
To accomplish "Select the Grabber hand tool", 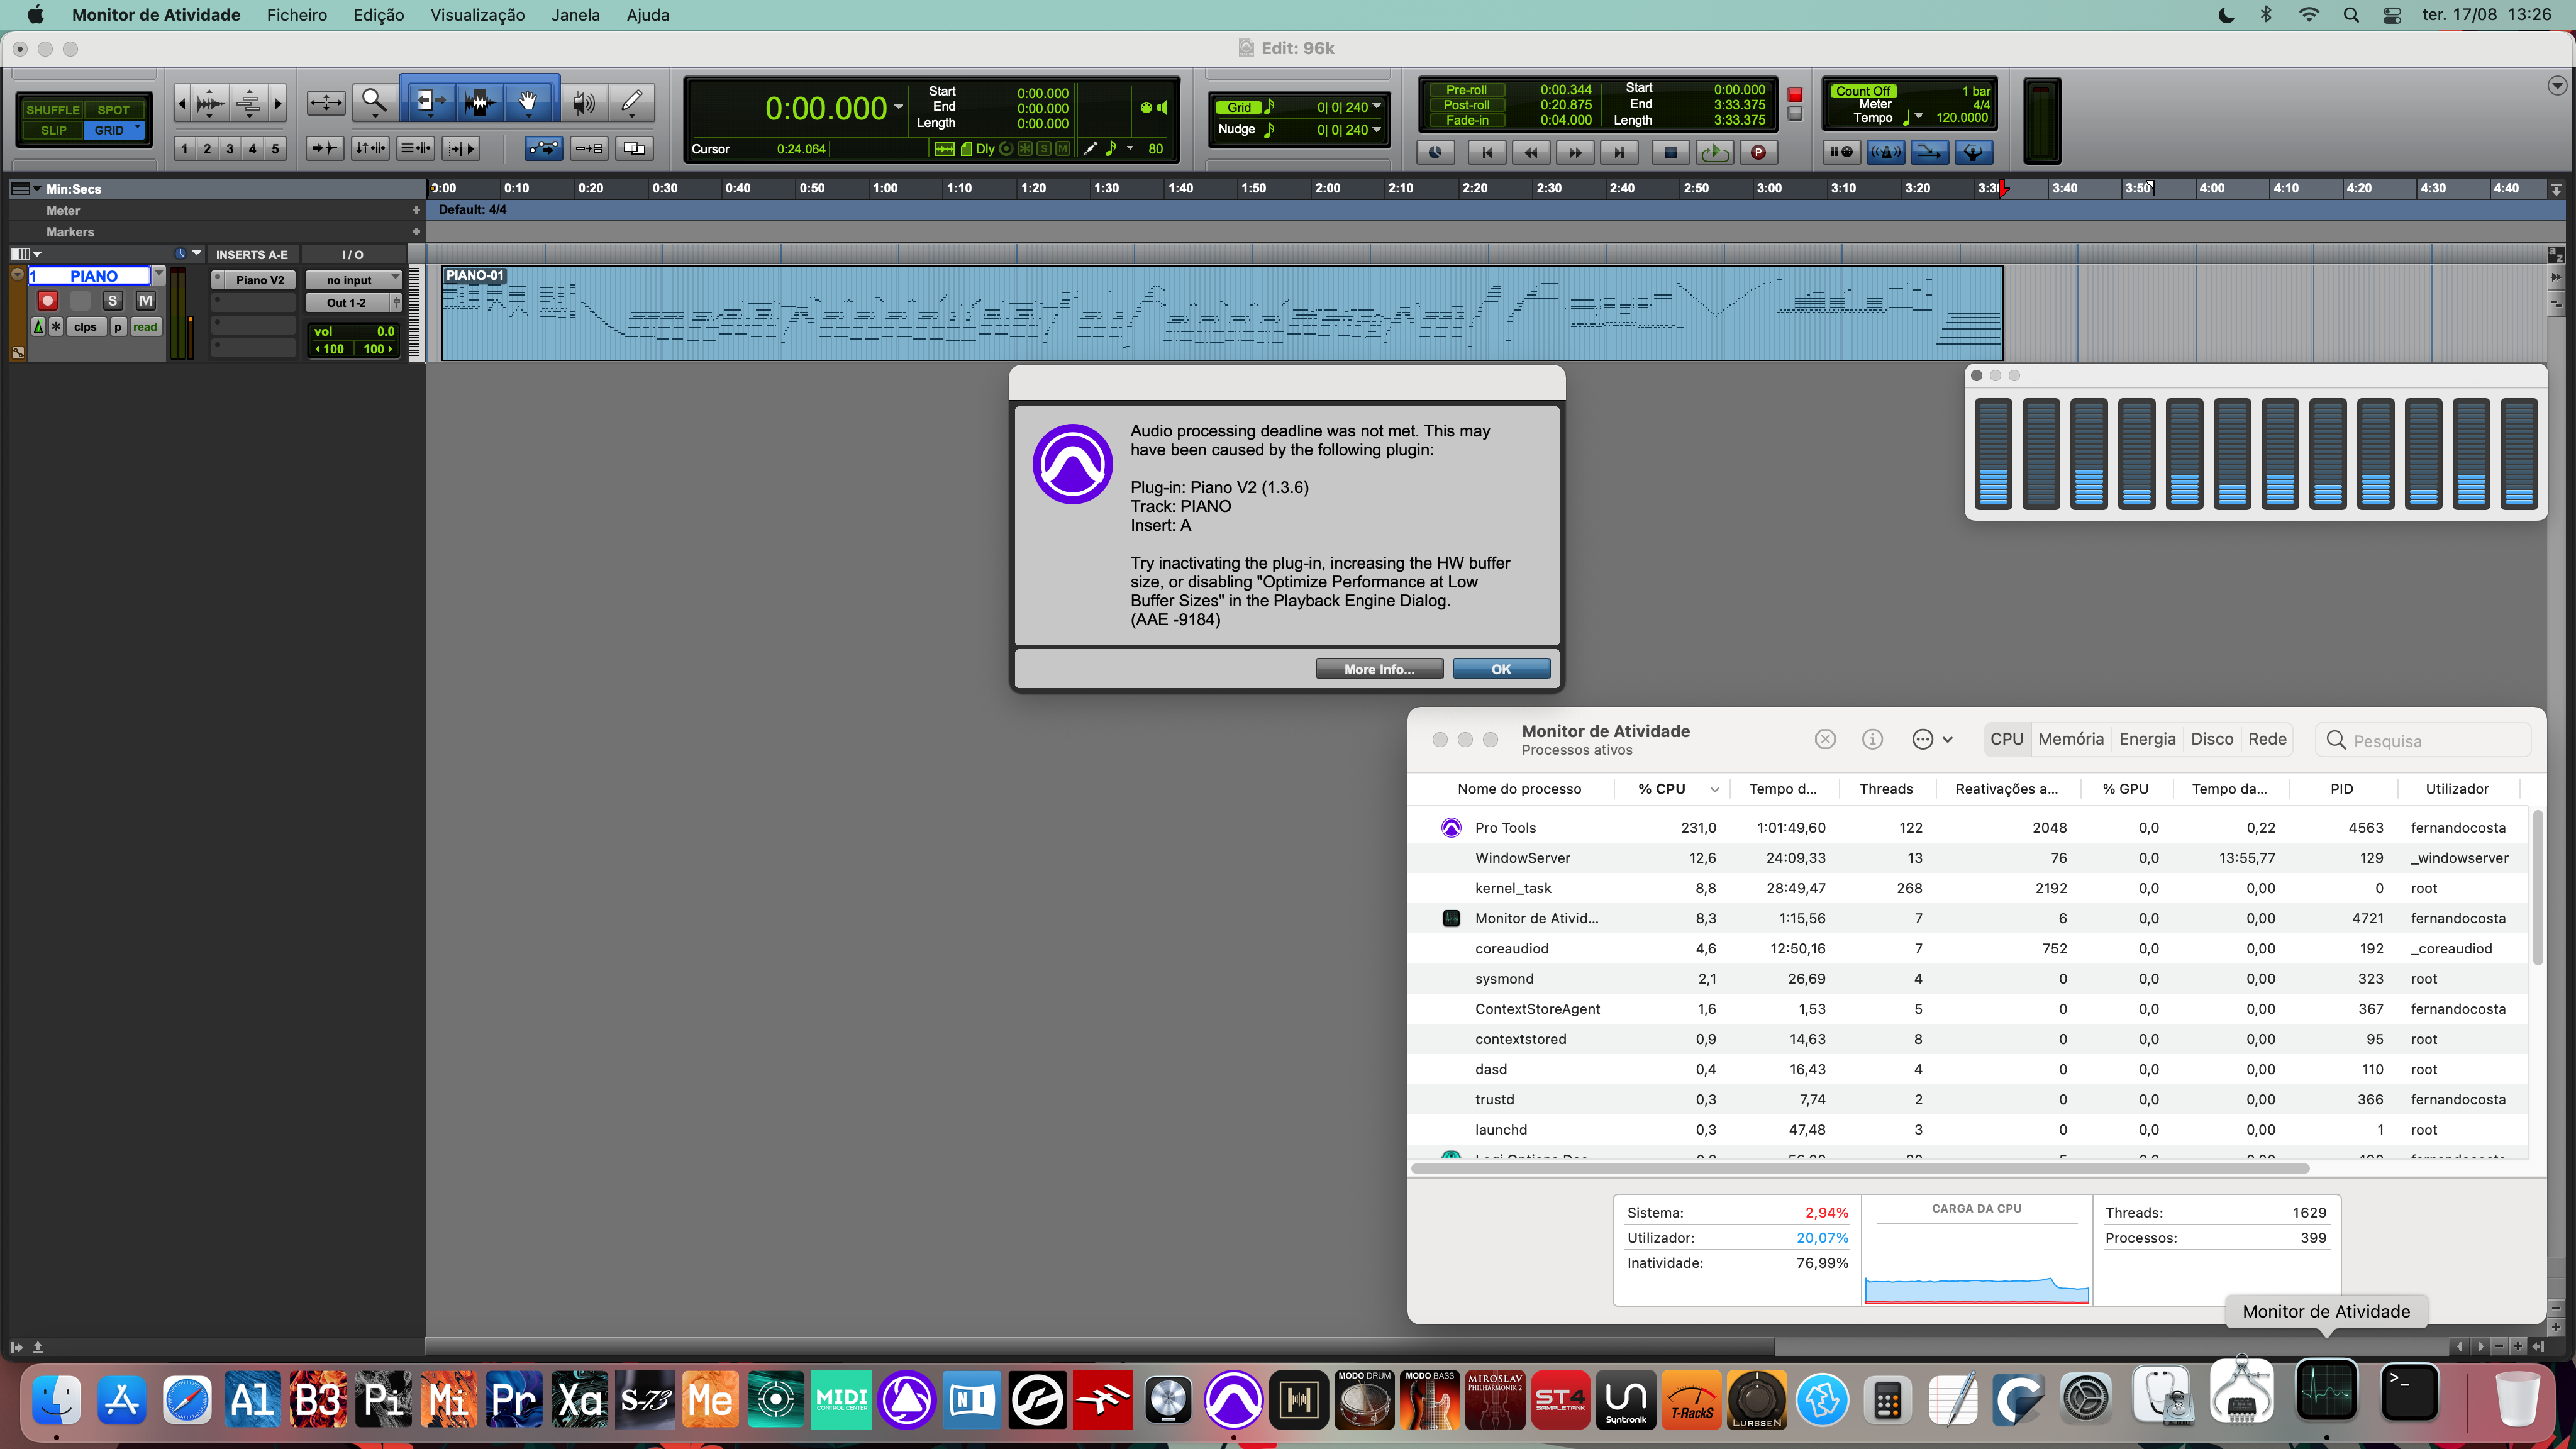I will point(528,101).
